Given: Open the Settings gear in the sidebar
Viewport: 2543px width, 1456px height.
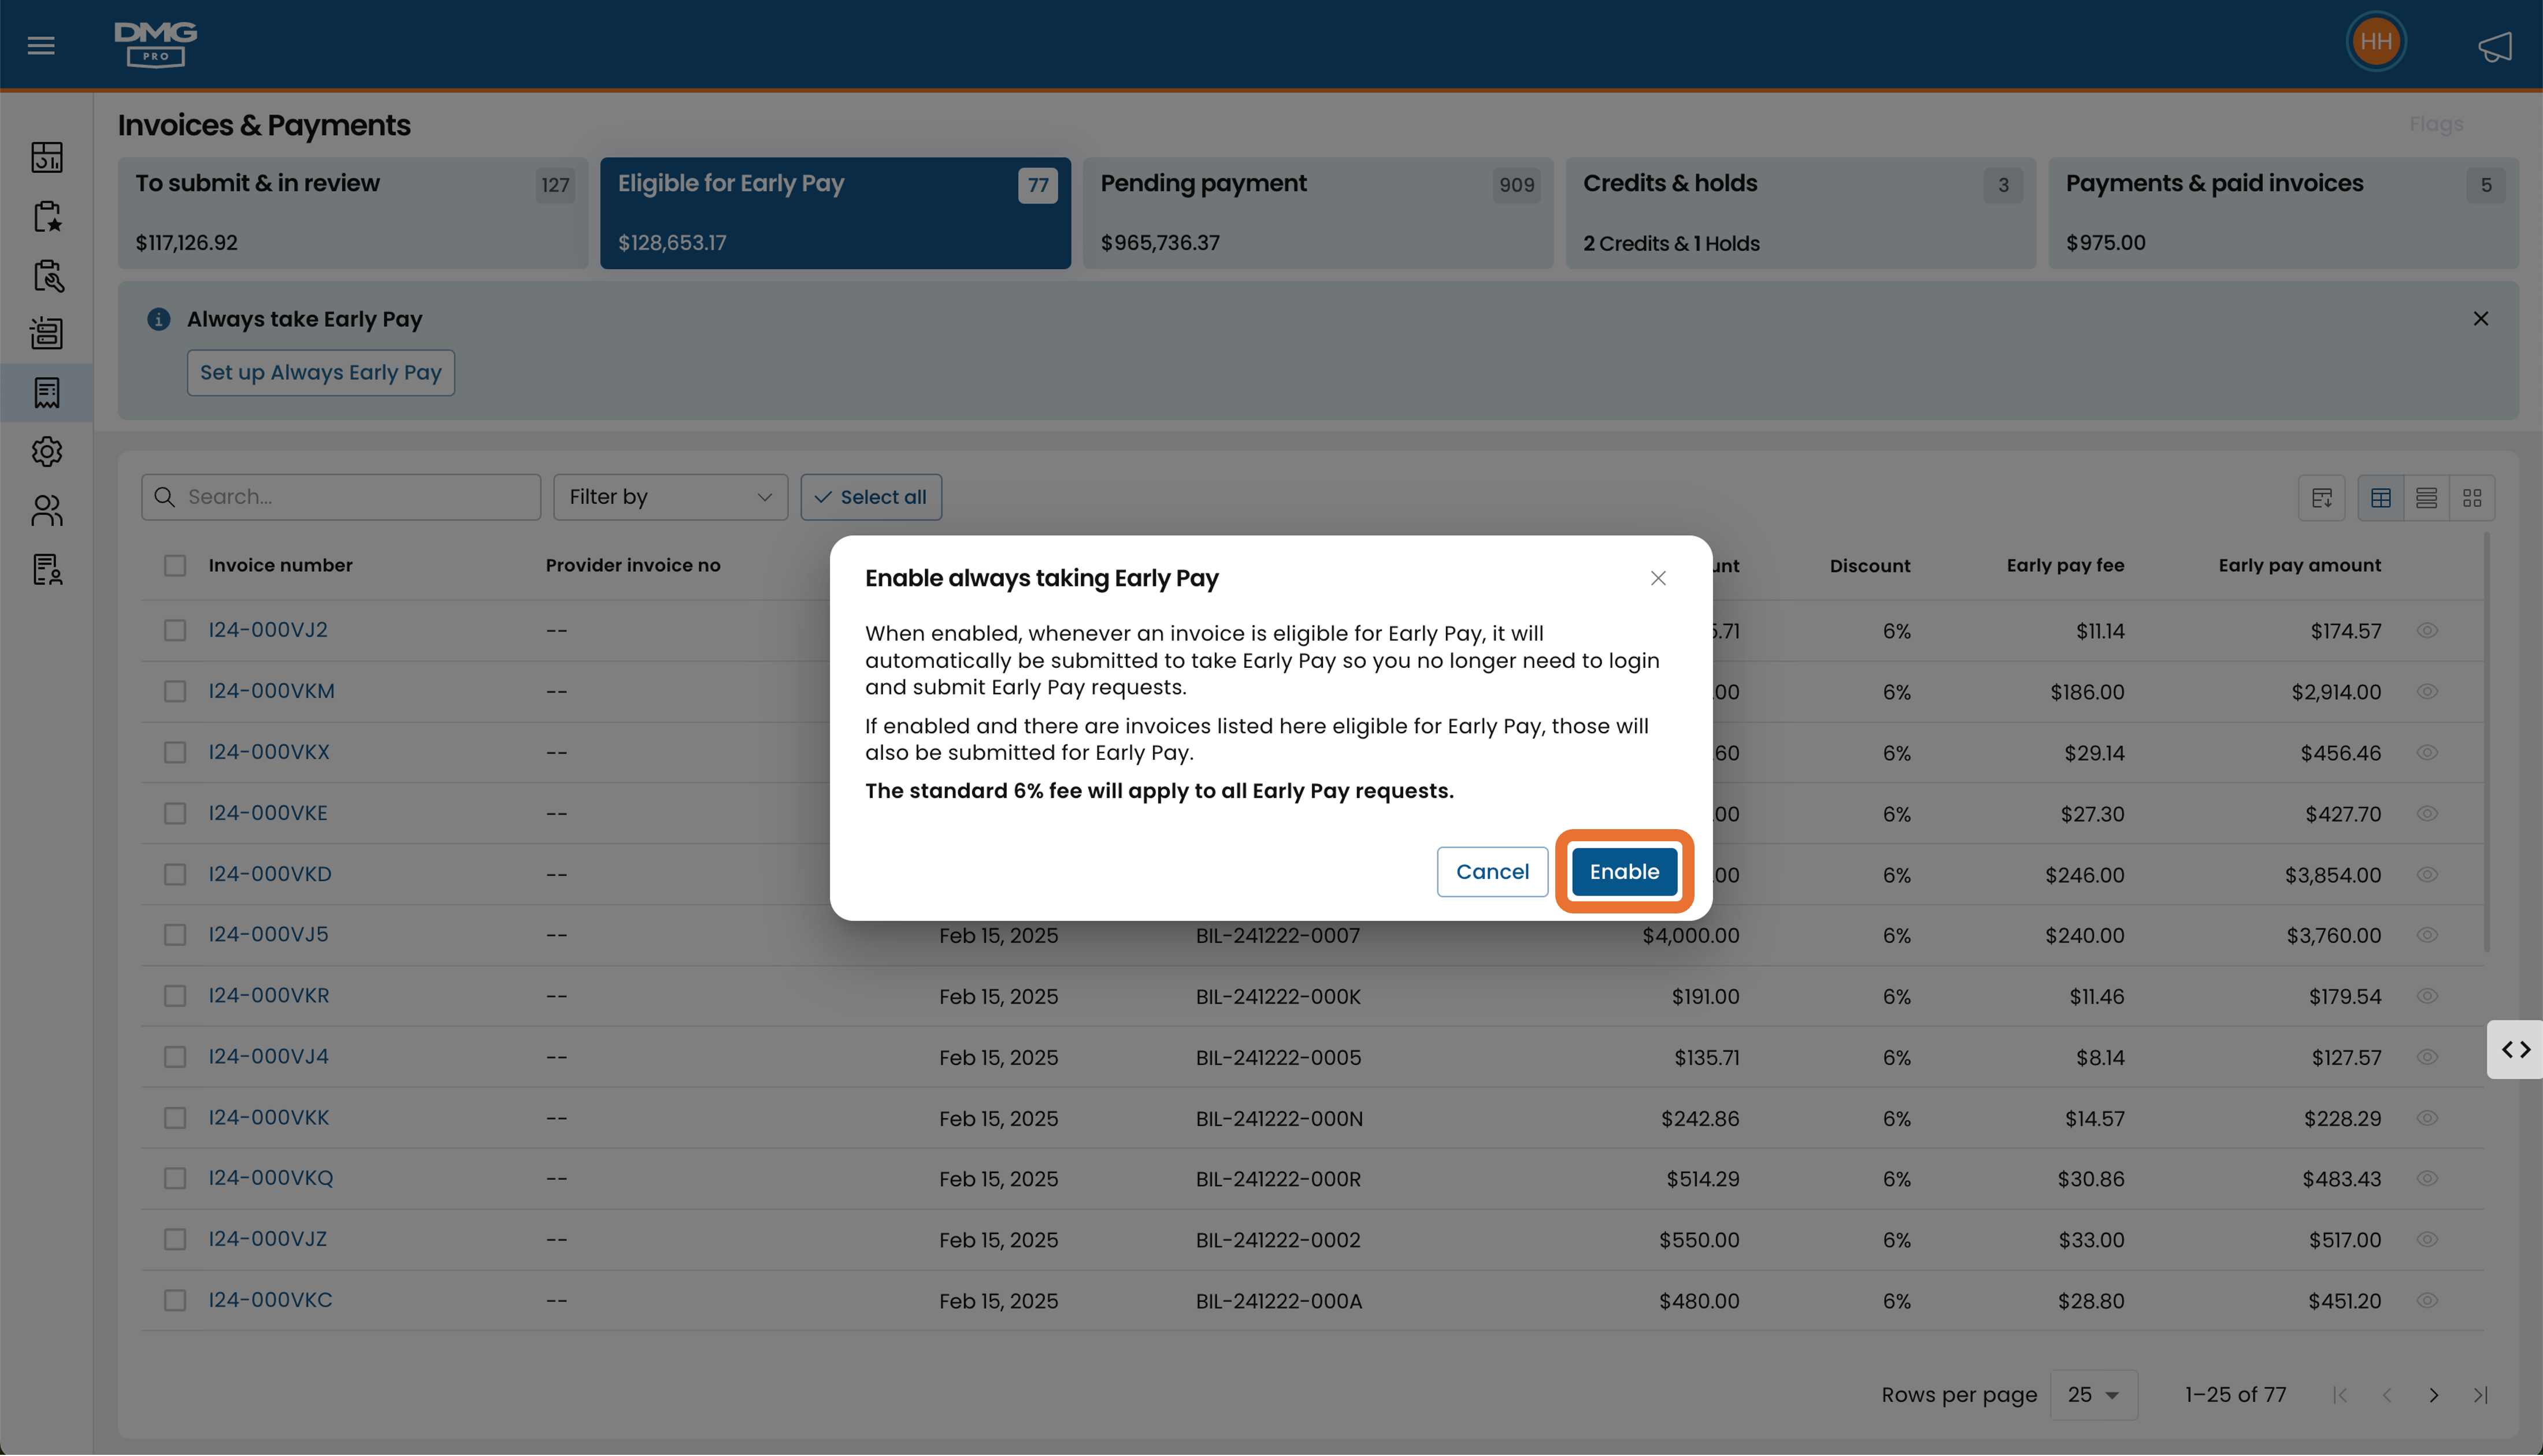Looking at the screenshot, I should 46,452.
